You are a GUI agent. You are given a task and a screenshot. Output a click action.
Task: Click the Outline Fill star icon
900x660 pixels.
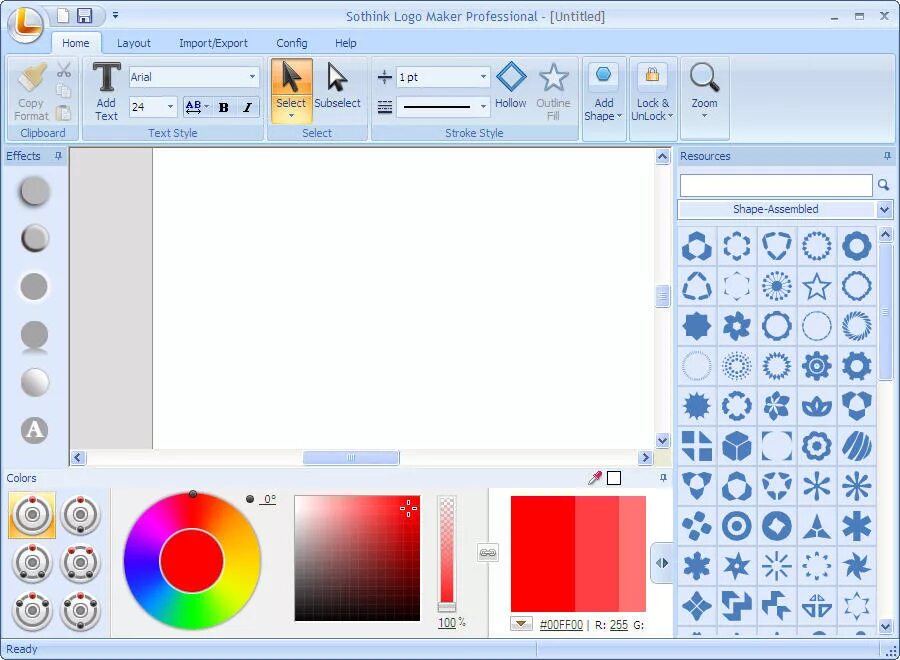[553, 77]
